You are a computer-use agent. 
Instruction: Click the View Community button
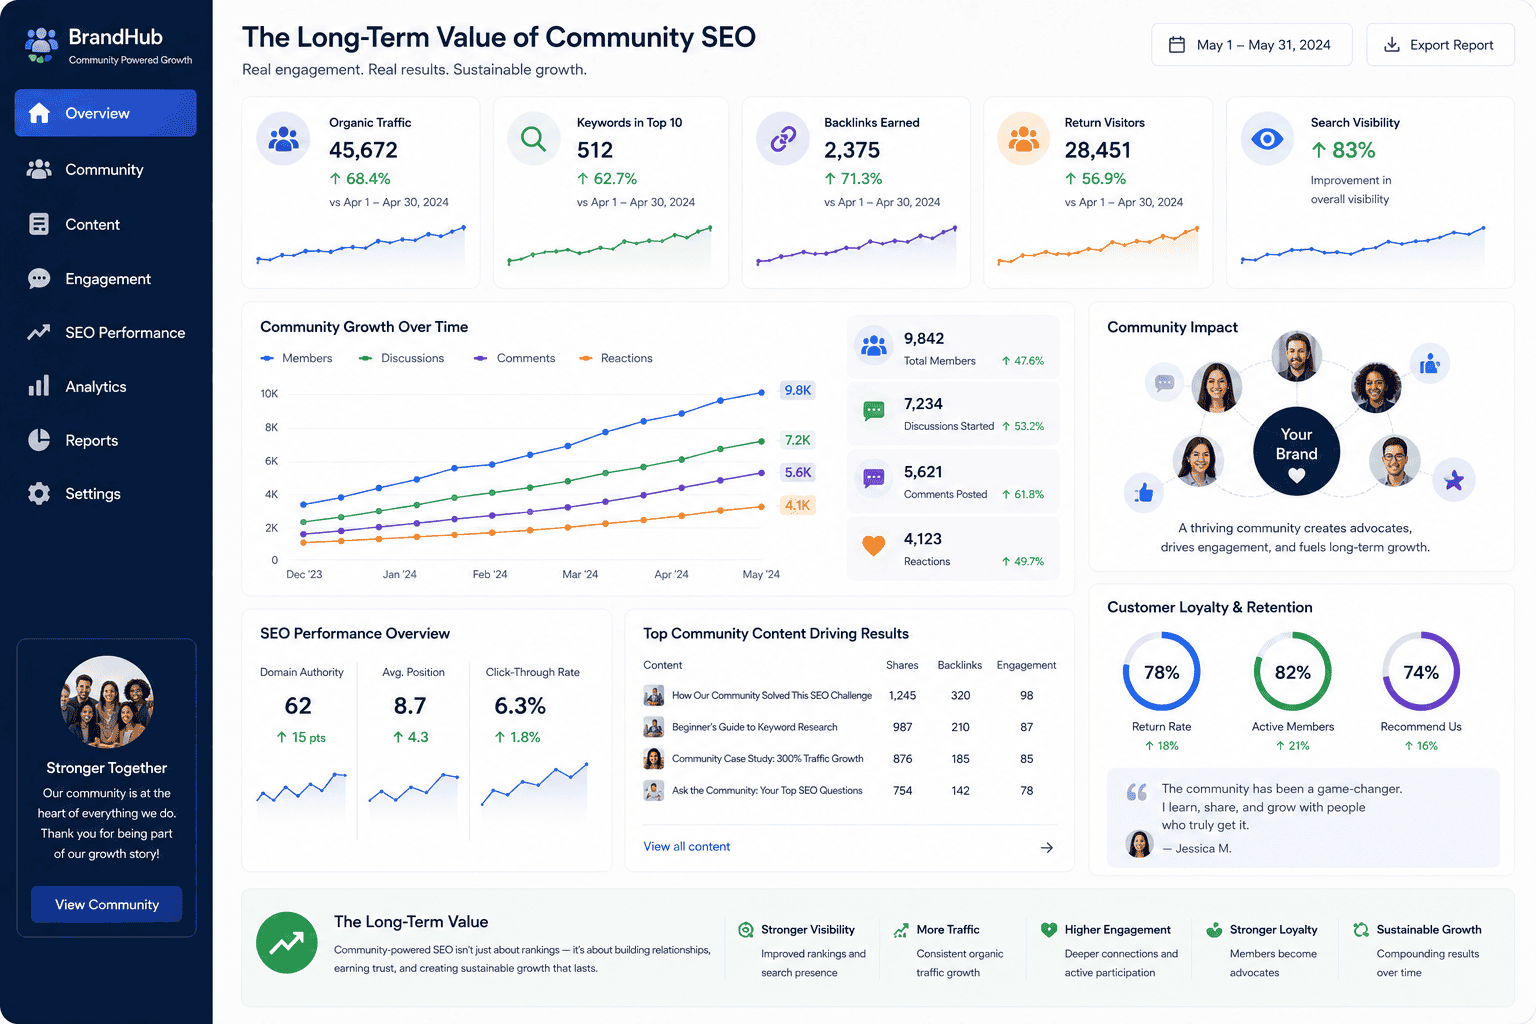107,904
